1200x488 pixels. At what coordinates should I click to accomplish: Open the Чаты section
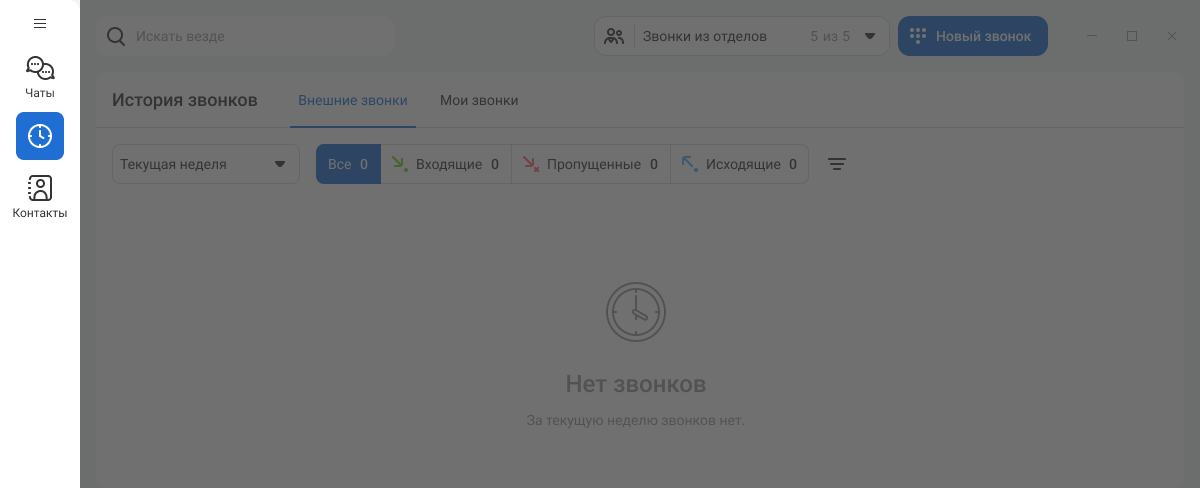pyautogui.click(x=40, y=77)
